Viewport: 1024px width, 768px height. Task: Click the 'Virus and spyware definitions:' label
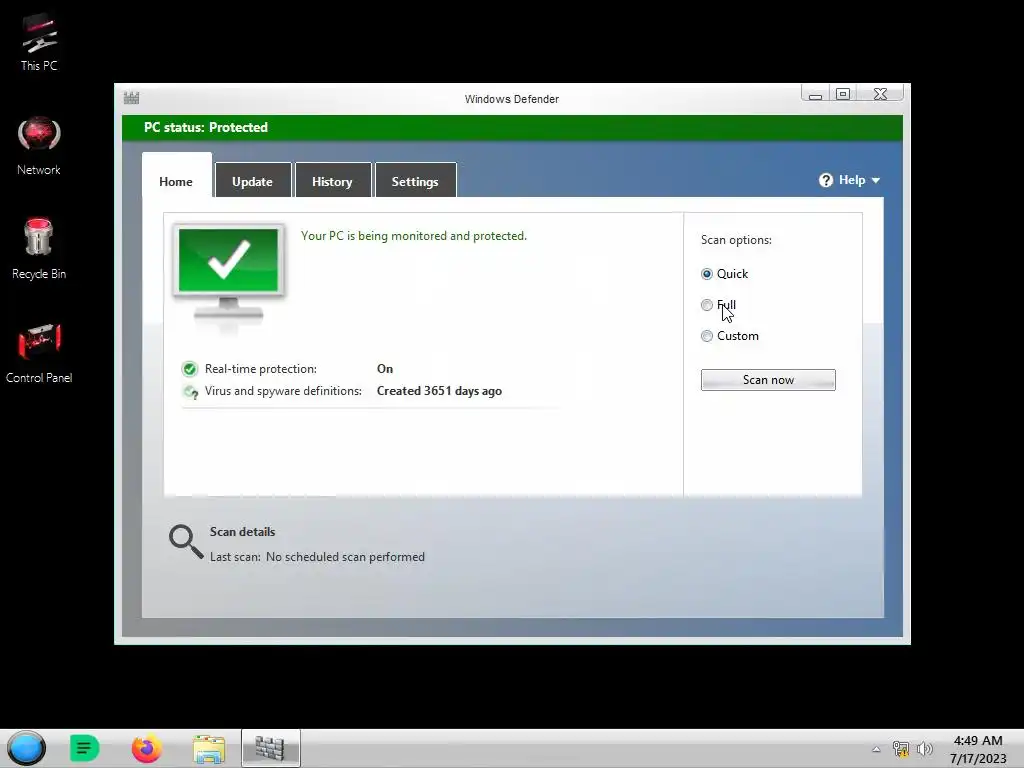(x=283, y=391)
